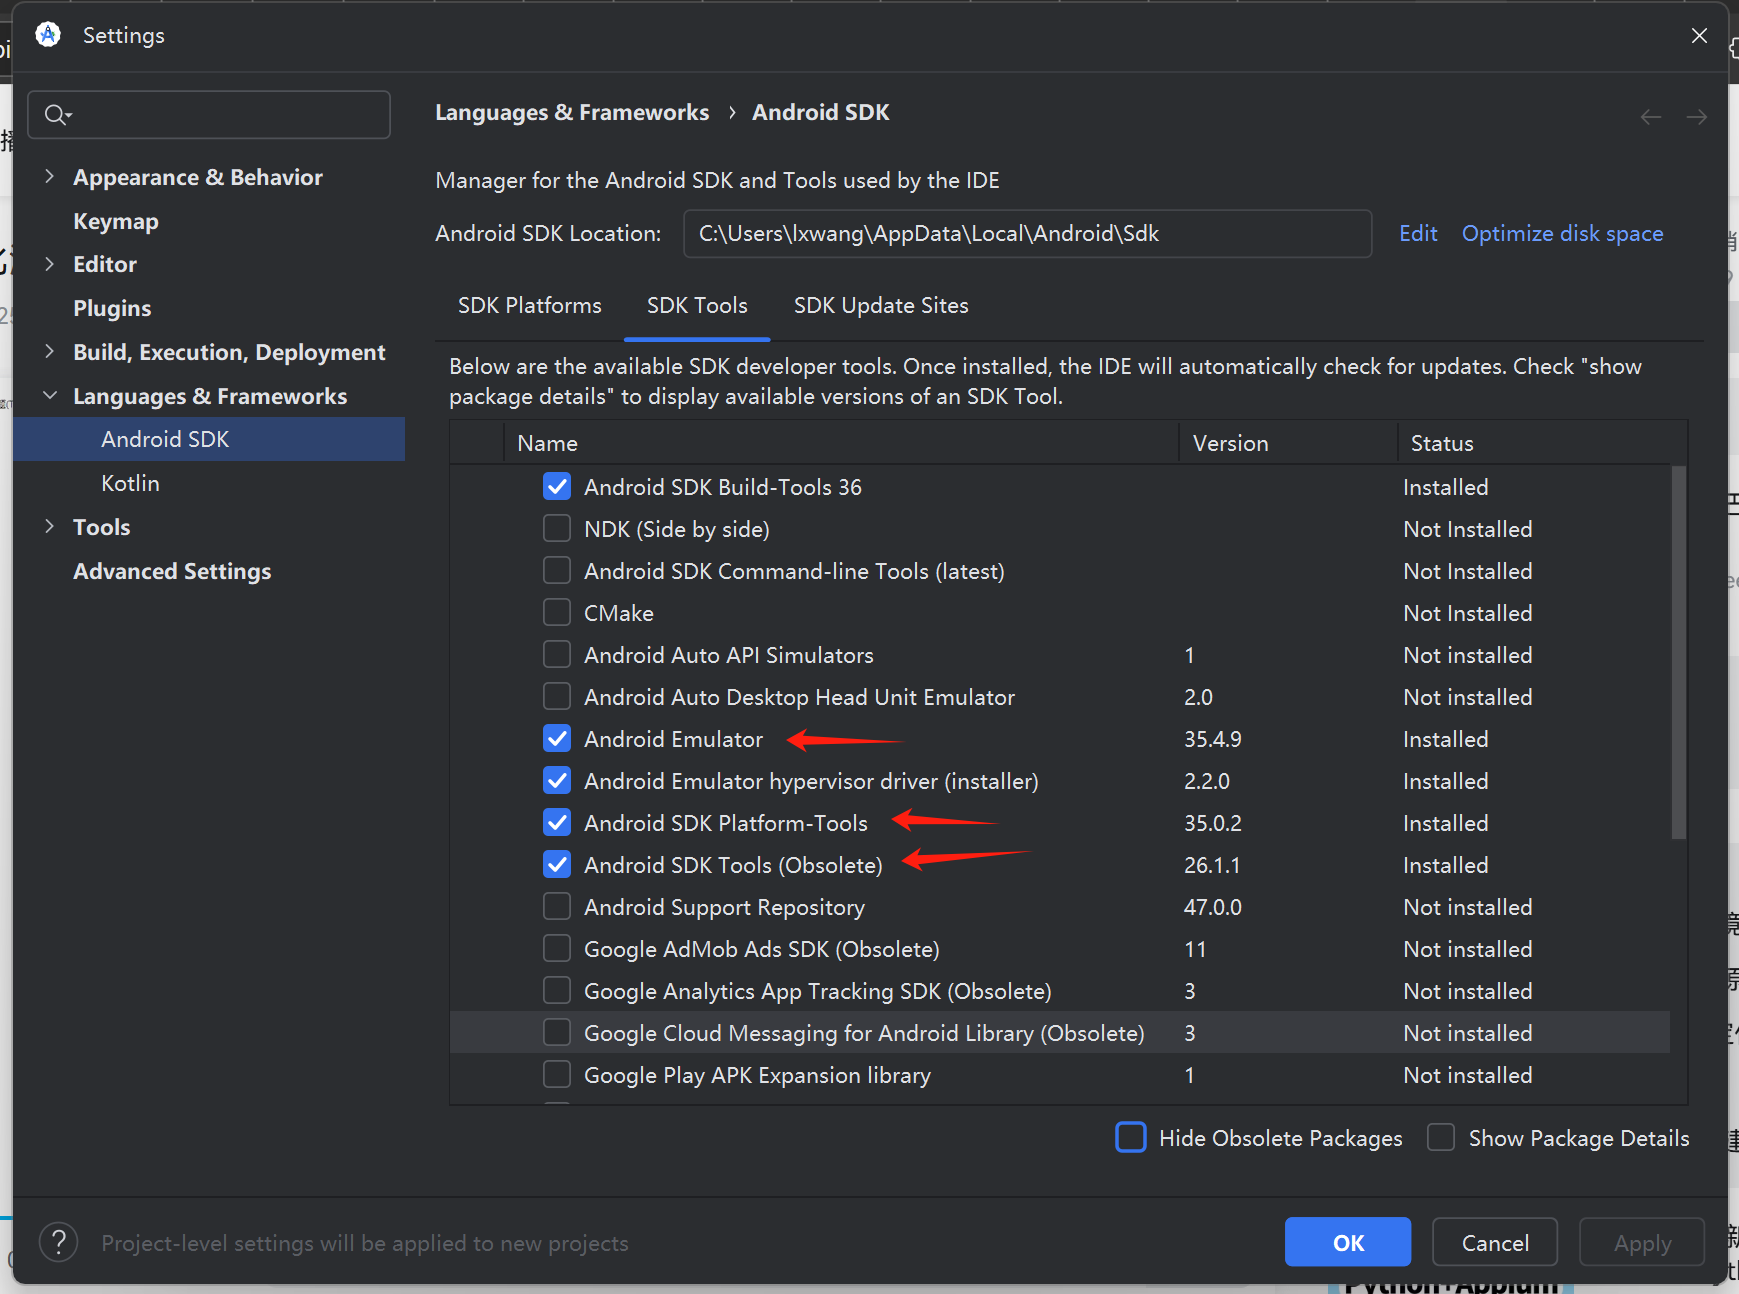Viewport: 1739px width, 1294px height.
Task: Click version 35.4.9 cell
Action: pos(1213,739)
